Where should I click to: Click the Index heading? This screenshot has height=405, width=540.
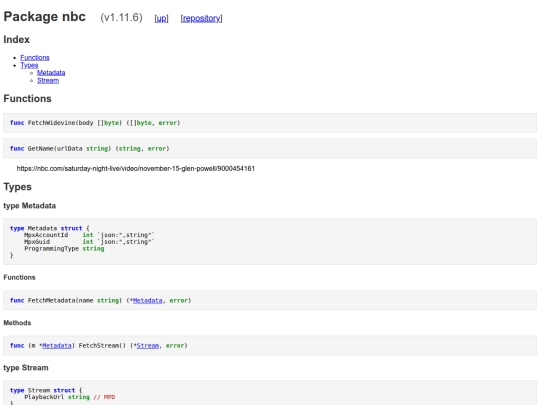point(17,40)
